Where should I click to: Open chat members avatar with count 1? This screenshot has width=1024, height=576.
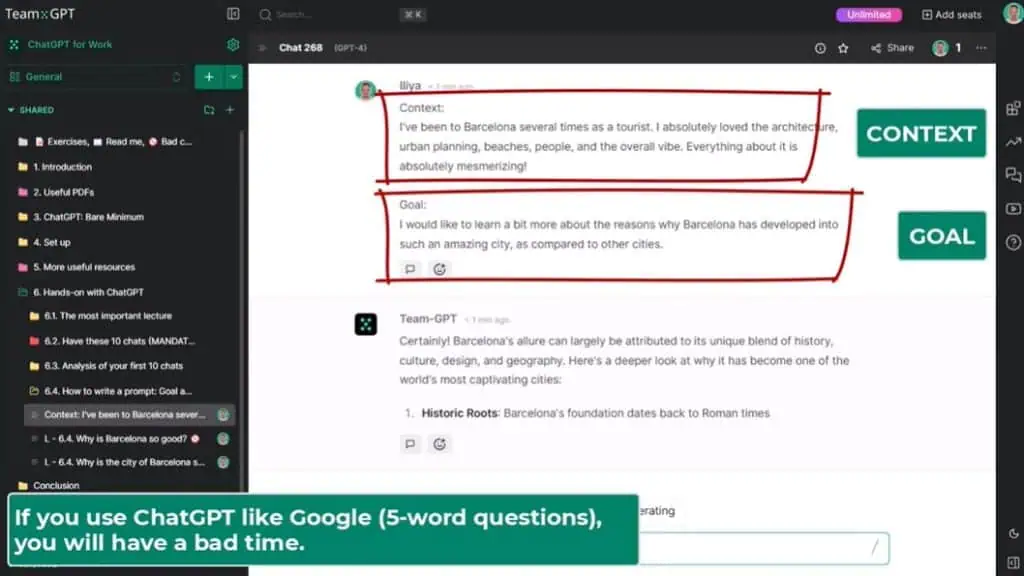pyautogui.click(x=947, y=48)
